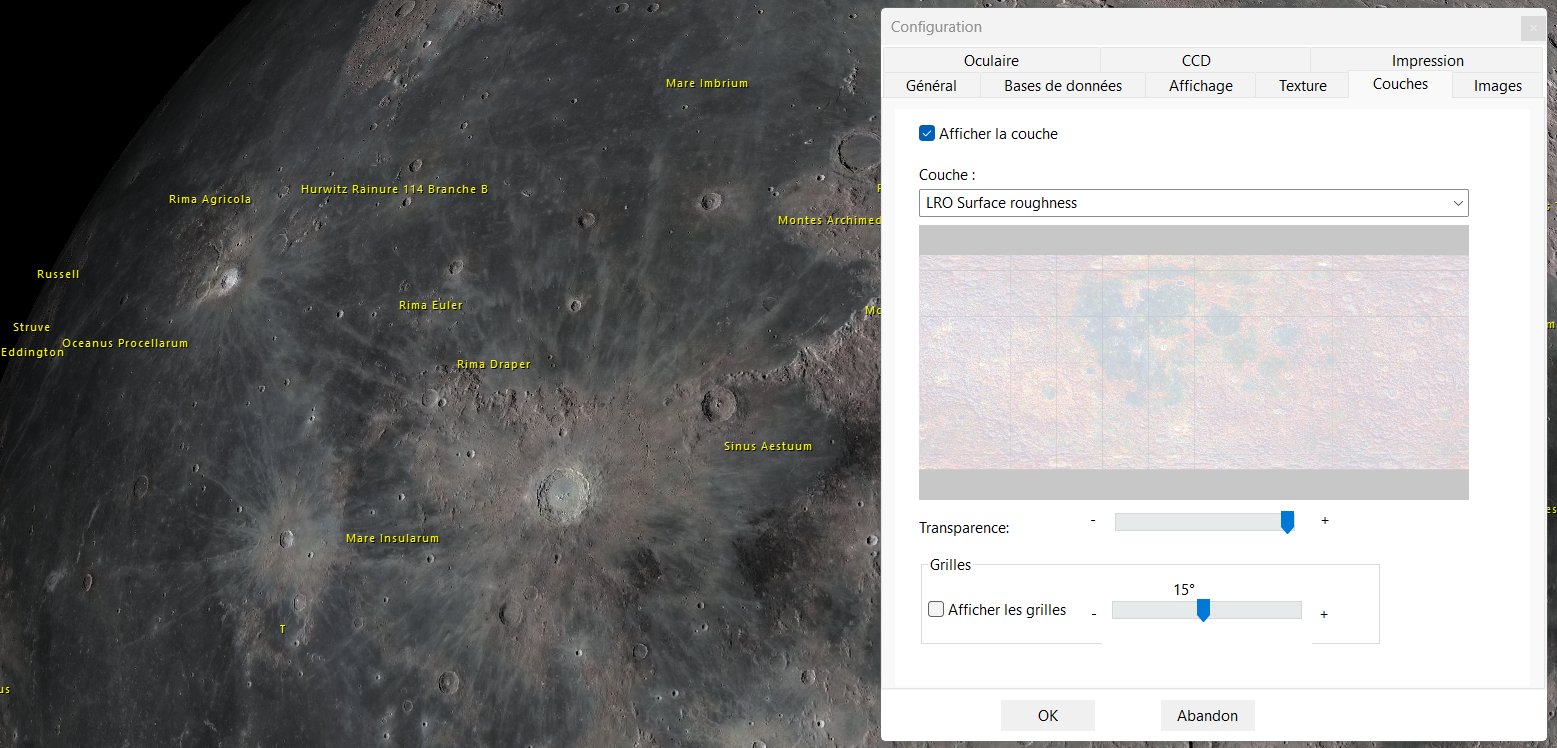This screenshot has width=1557, height=748.
Task: Close the Configuration dialog
Action: (1533, 28)
